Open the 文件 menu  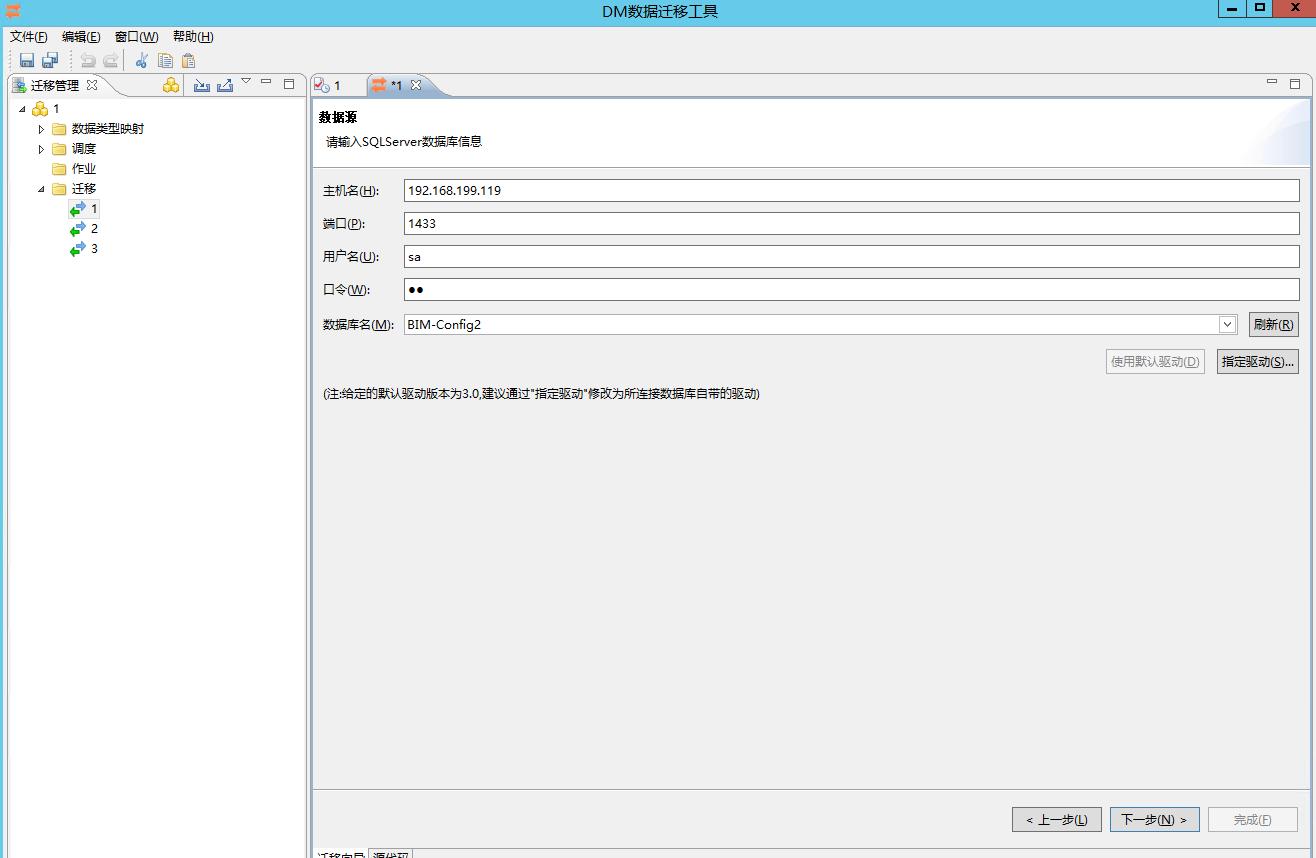29,36
